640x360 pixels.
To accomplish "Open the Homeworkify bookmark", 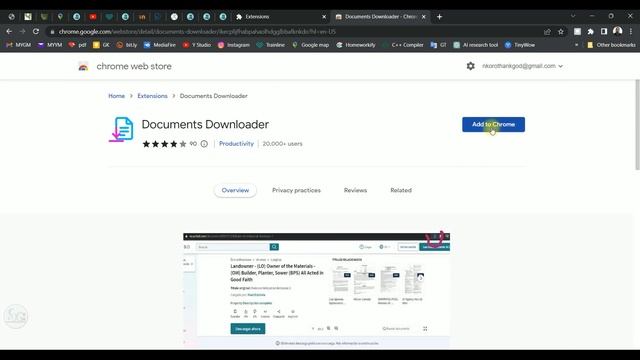I will pos(356,45).
